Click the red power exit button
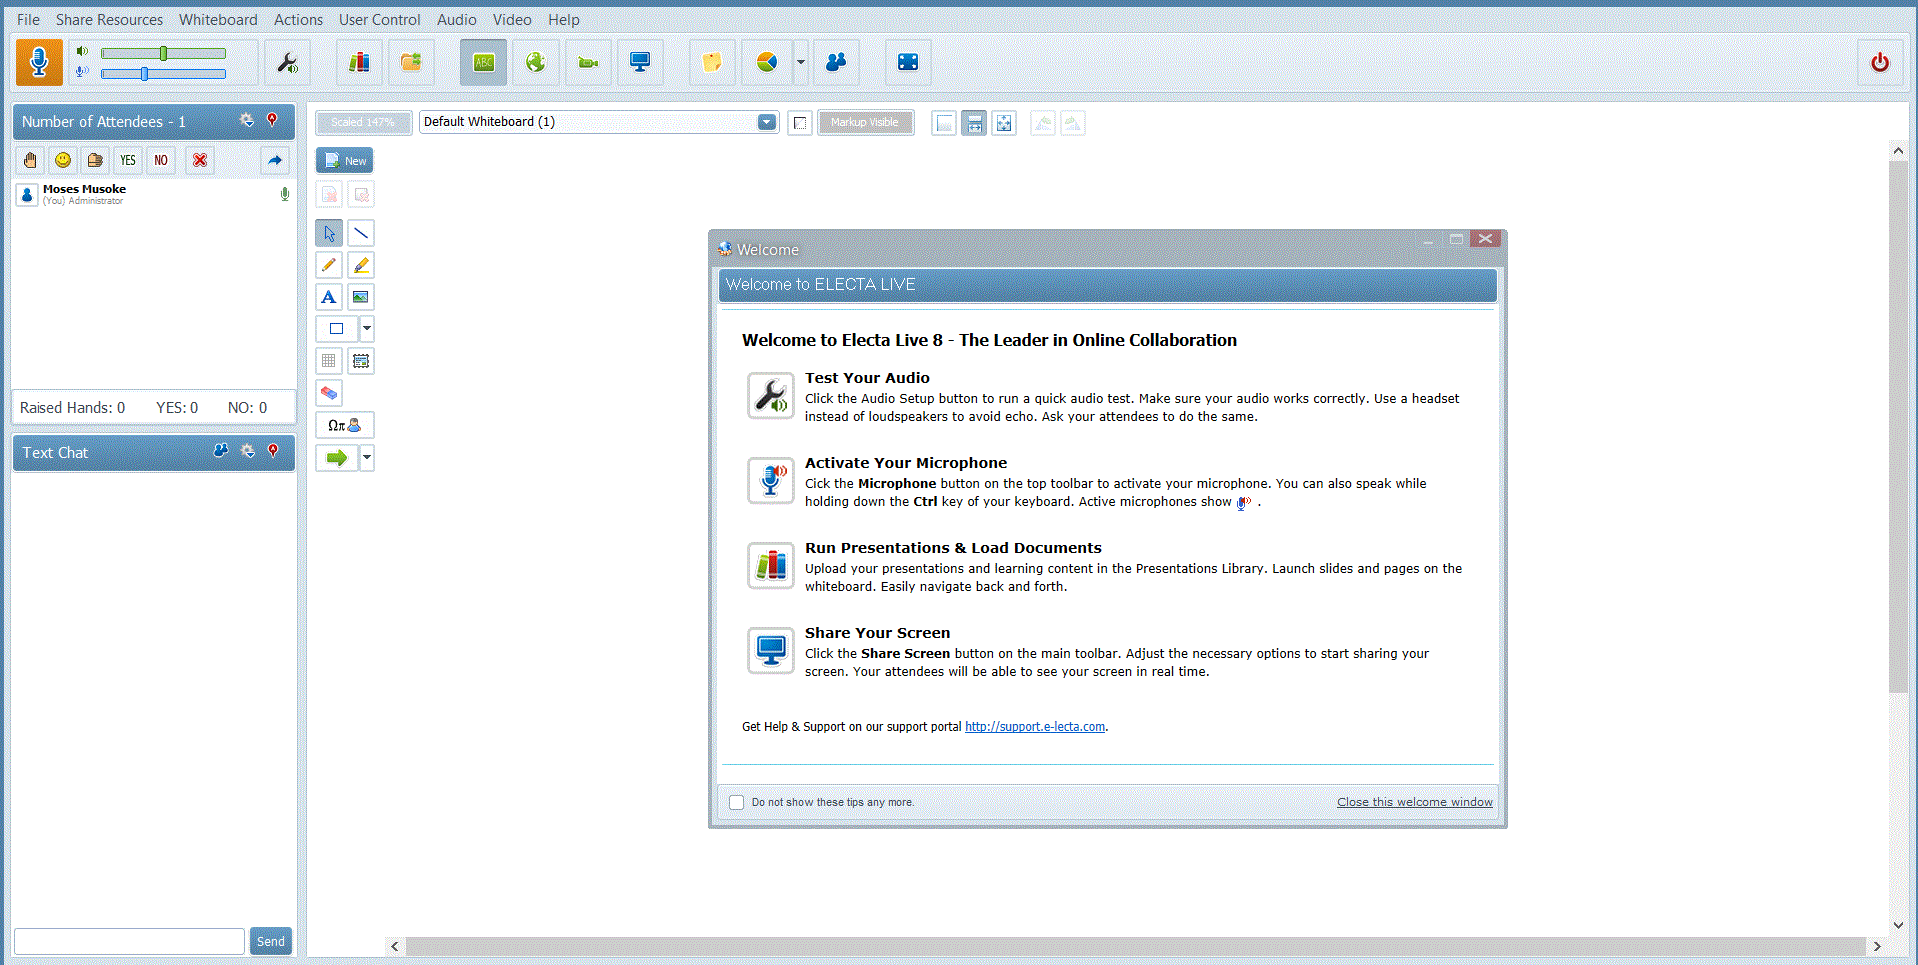This screenshot has width=1918, height=965. click(x=1880, y=62)
